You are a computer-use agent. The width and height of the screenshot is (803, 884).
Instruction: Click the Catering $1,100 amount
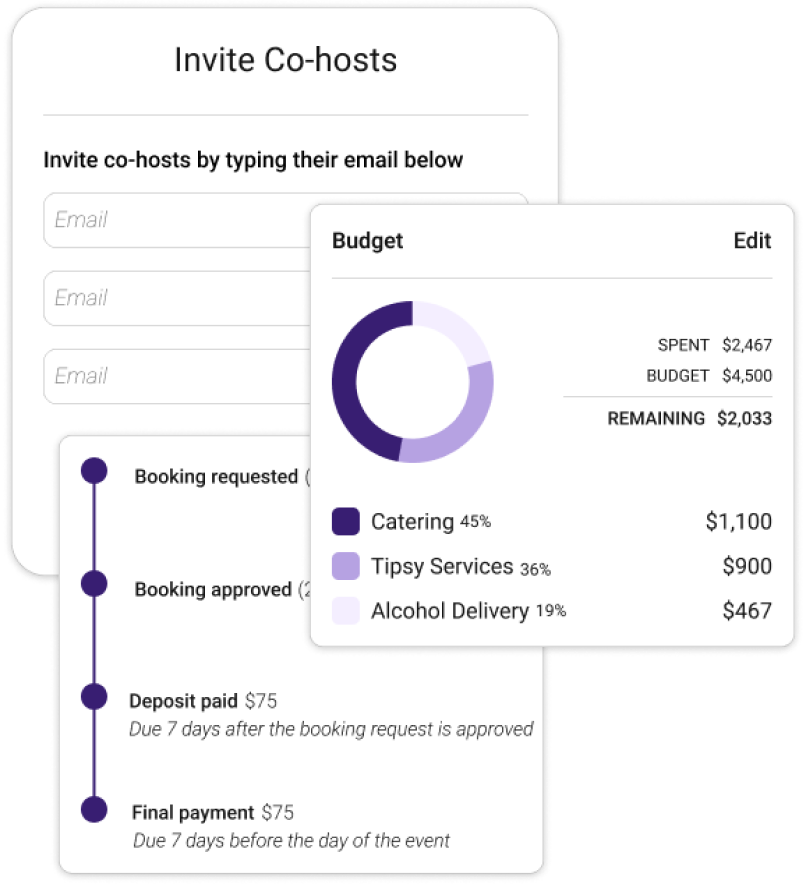pos(738,521)
